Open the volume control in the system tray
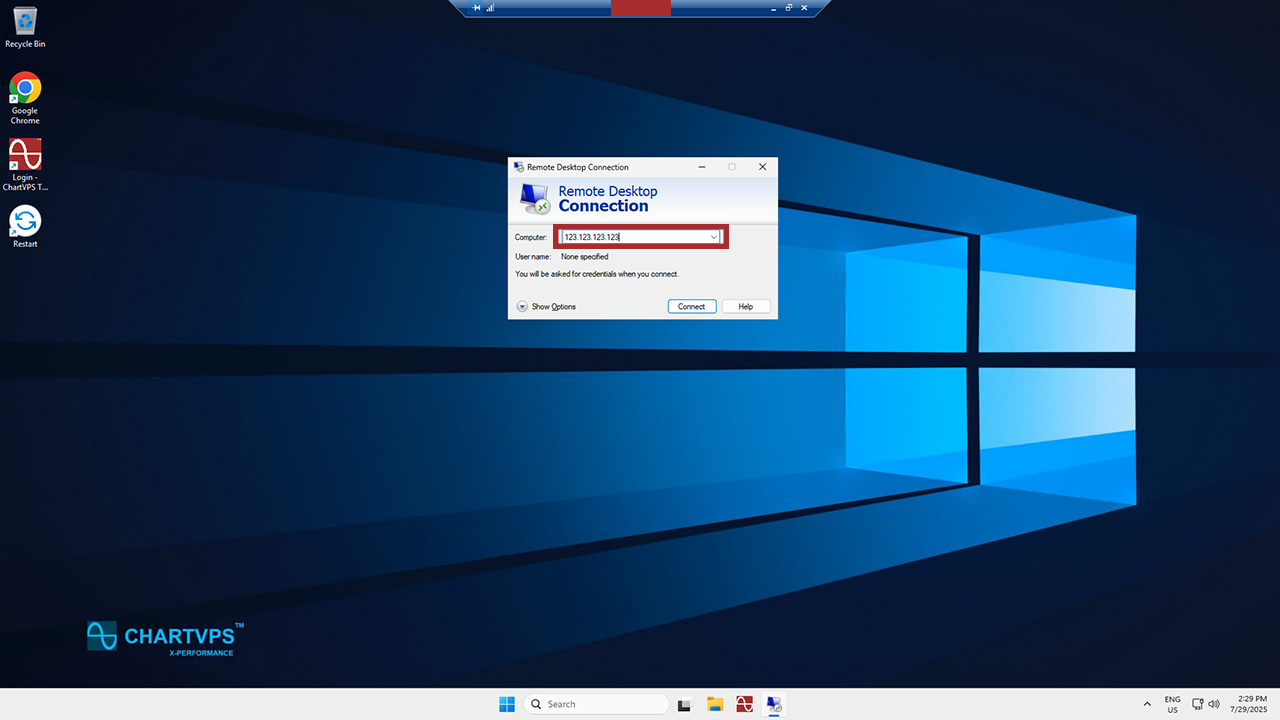This screenshot has height=720, width=1280. coord(1214,704)
